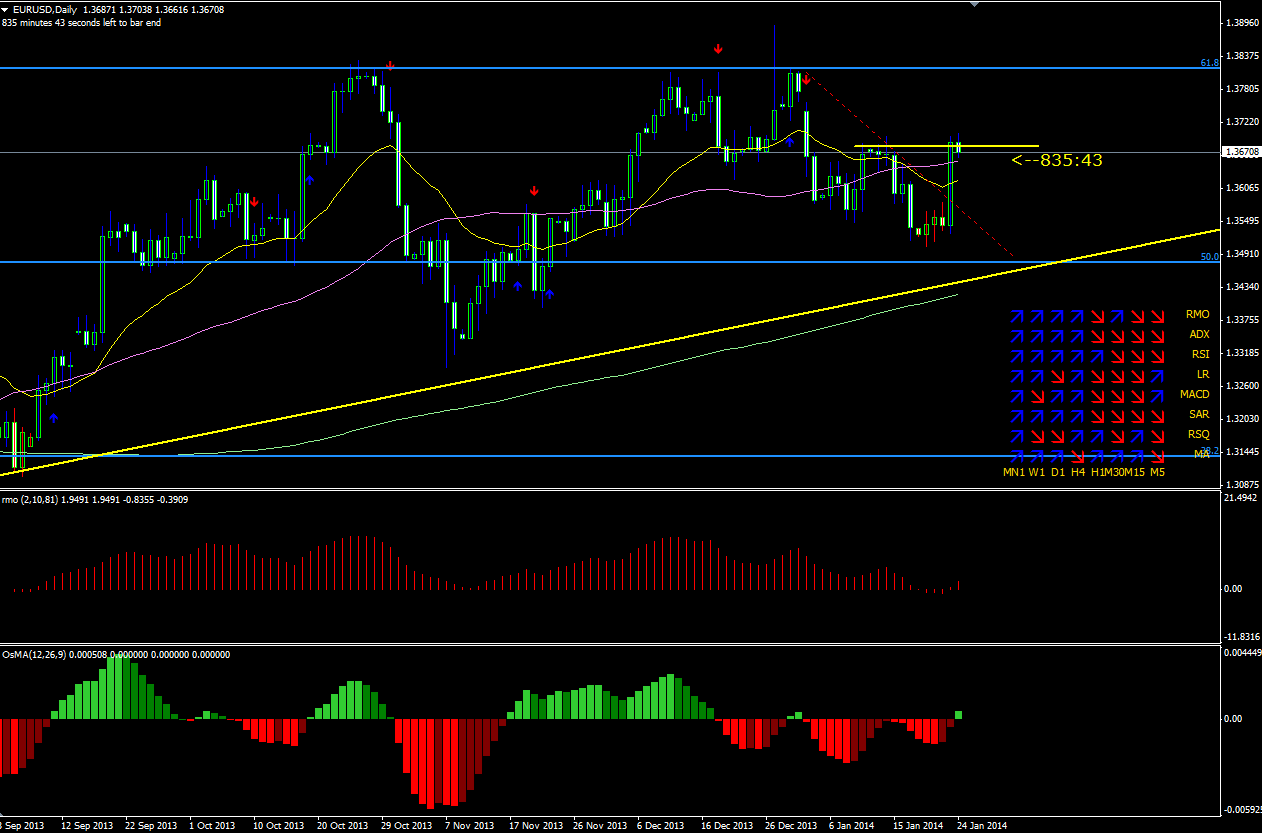Image resolution: width=1262 pixels, height=833 pixels.
Task: Click the RSQ red arrow in W1 column
Action: tap(1037, 436)
